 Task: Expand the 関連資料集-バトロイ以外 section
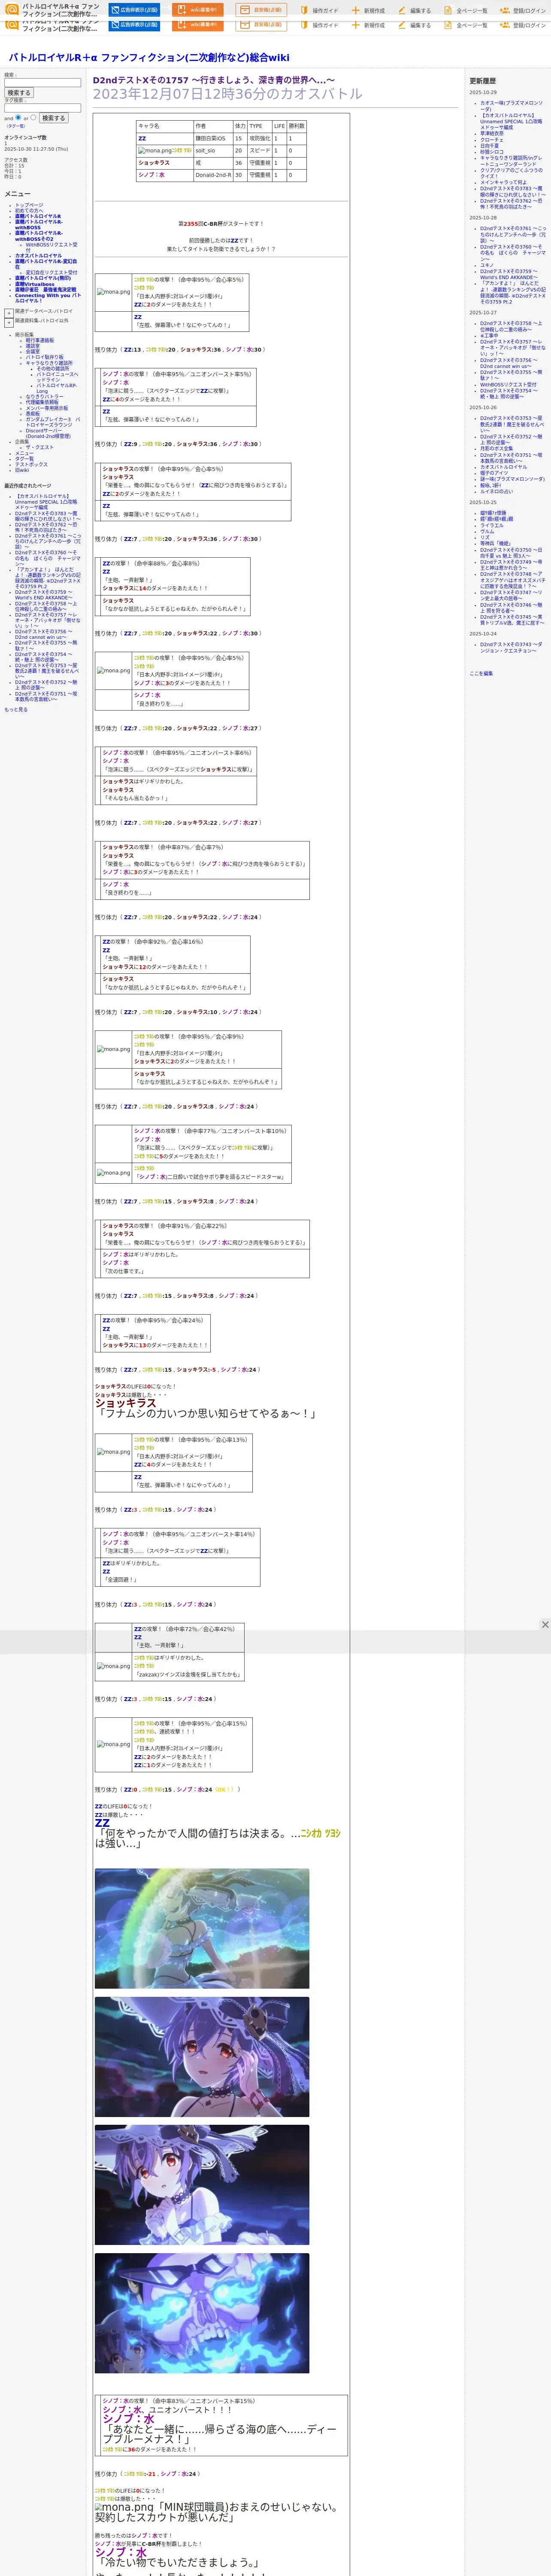pos(9,322)
